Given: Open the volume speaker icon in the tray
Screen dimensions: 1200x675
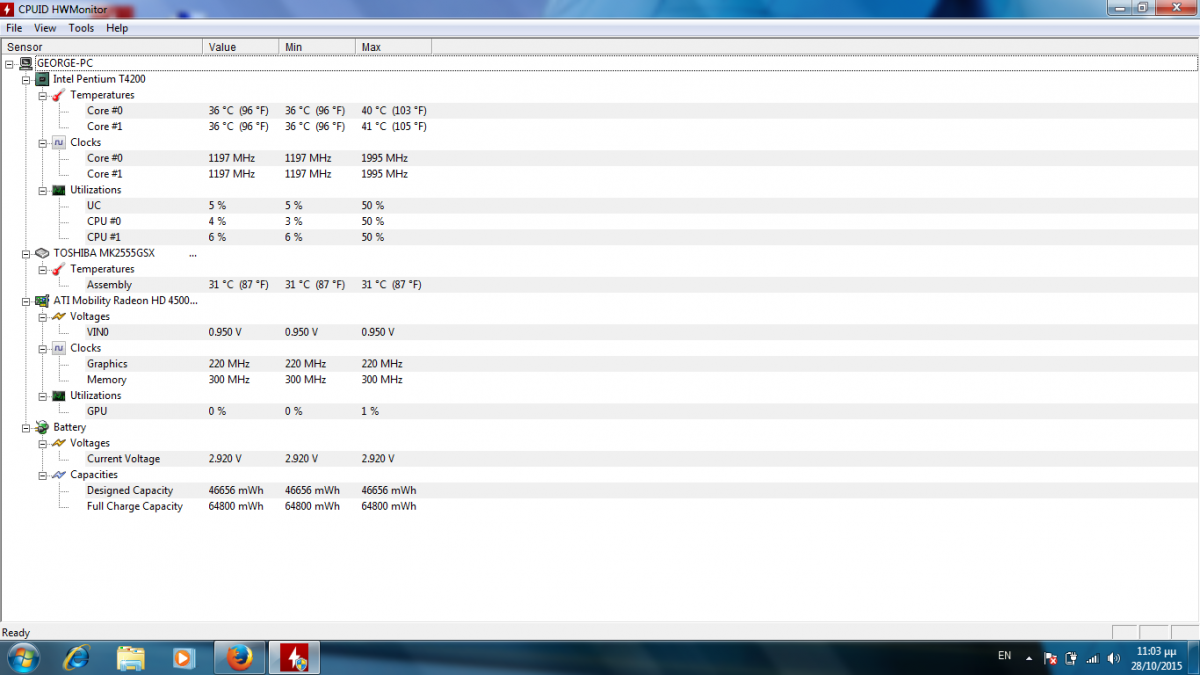Looking at the screenshot, I should [x=1114, y=658].
